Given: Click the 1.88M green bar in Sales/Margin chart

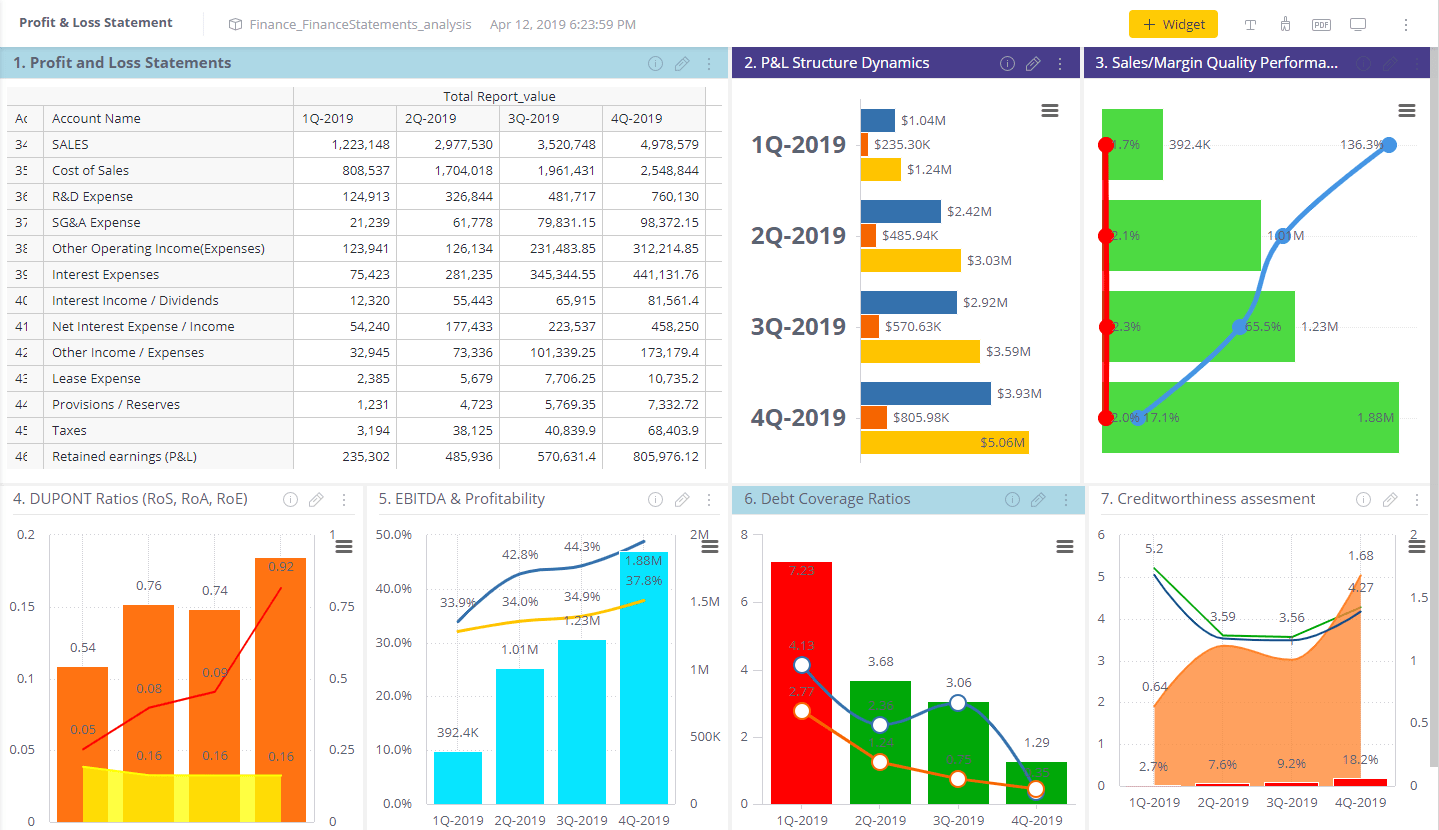Looking at the screenshot, I should point(1250,417).
